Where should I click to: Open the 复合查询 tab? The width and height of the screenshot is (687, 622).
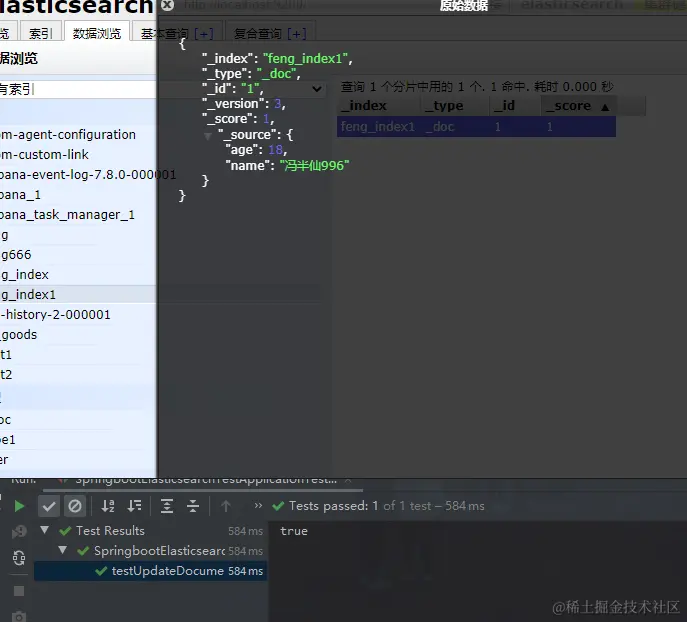(258, 33)
